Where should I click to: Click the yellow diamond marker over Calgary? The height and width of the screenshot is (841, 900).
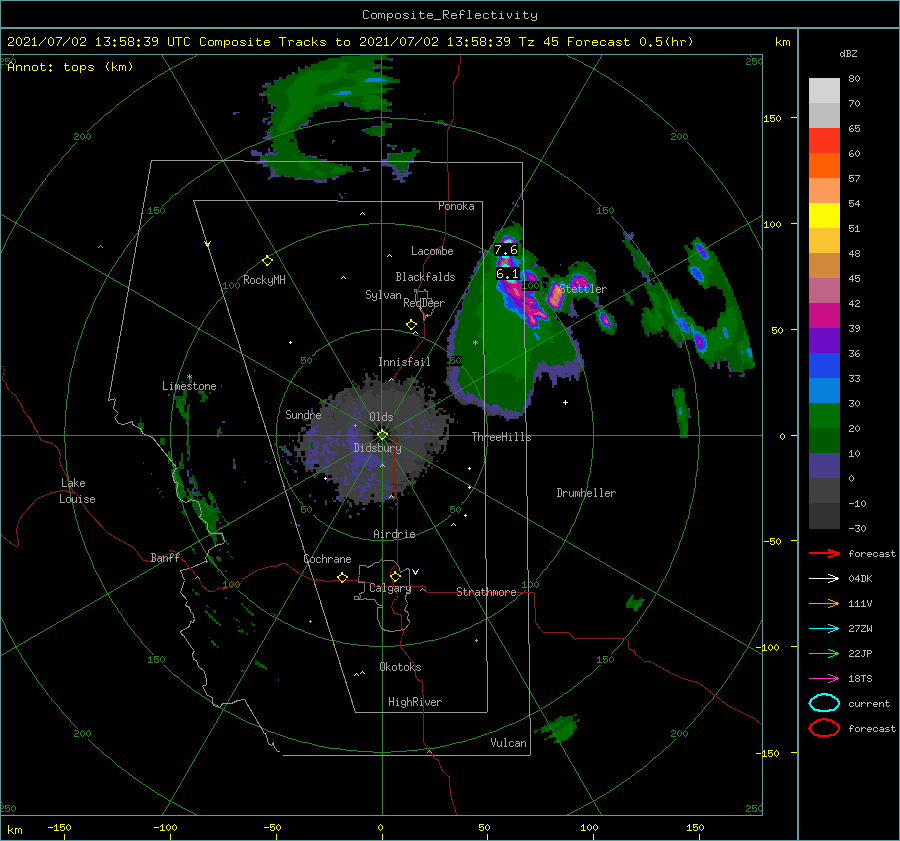395,576
